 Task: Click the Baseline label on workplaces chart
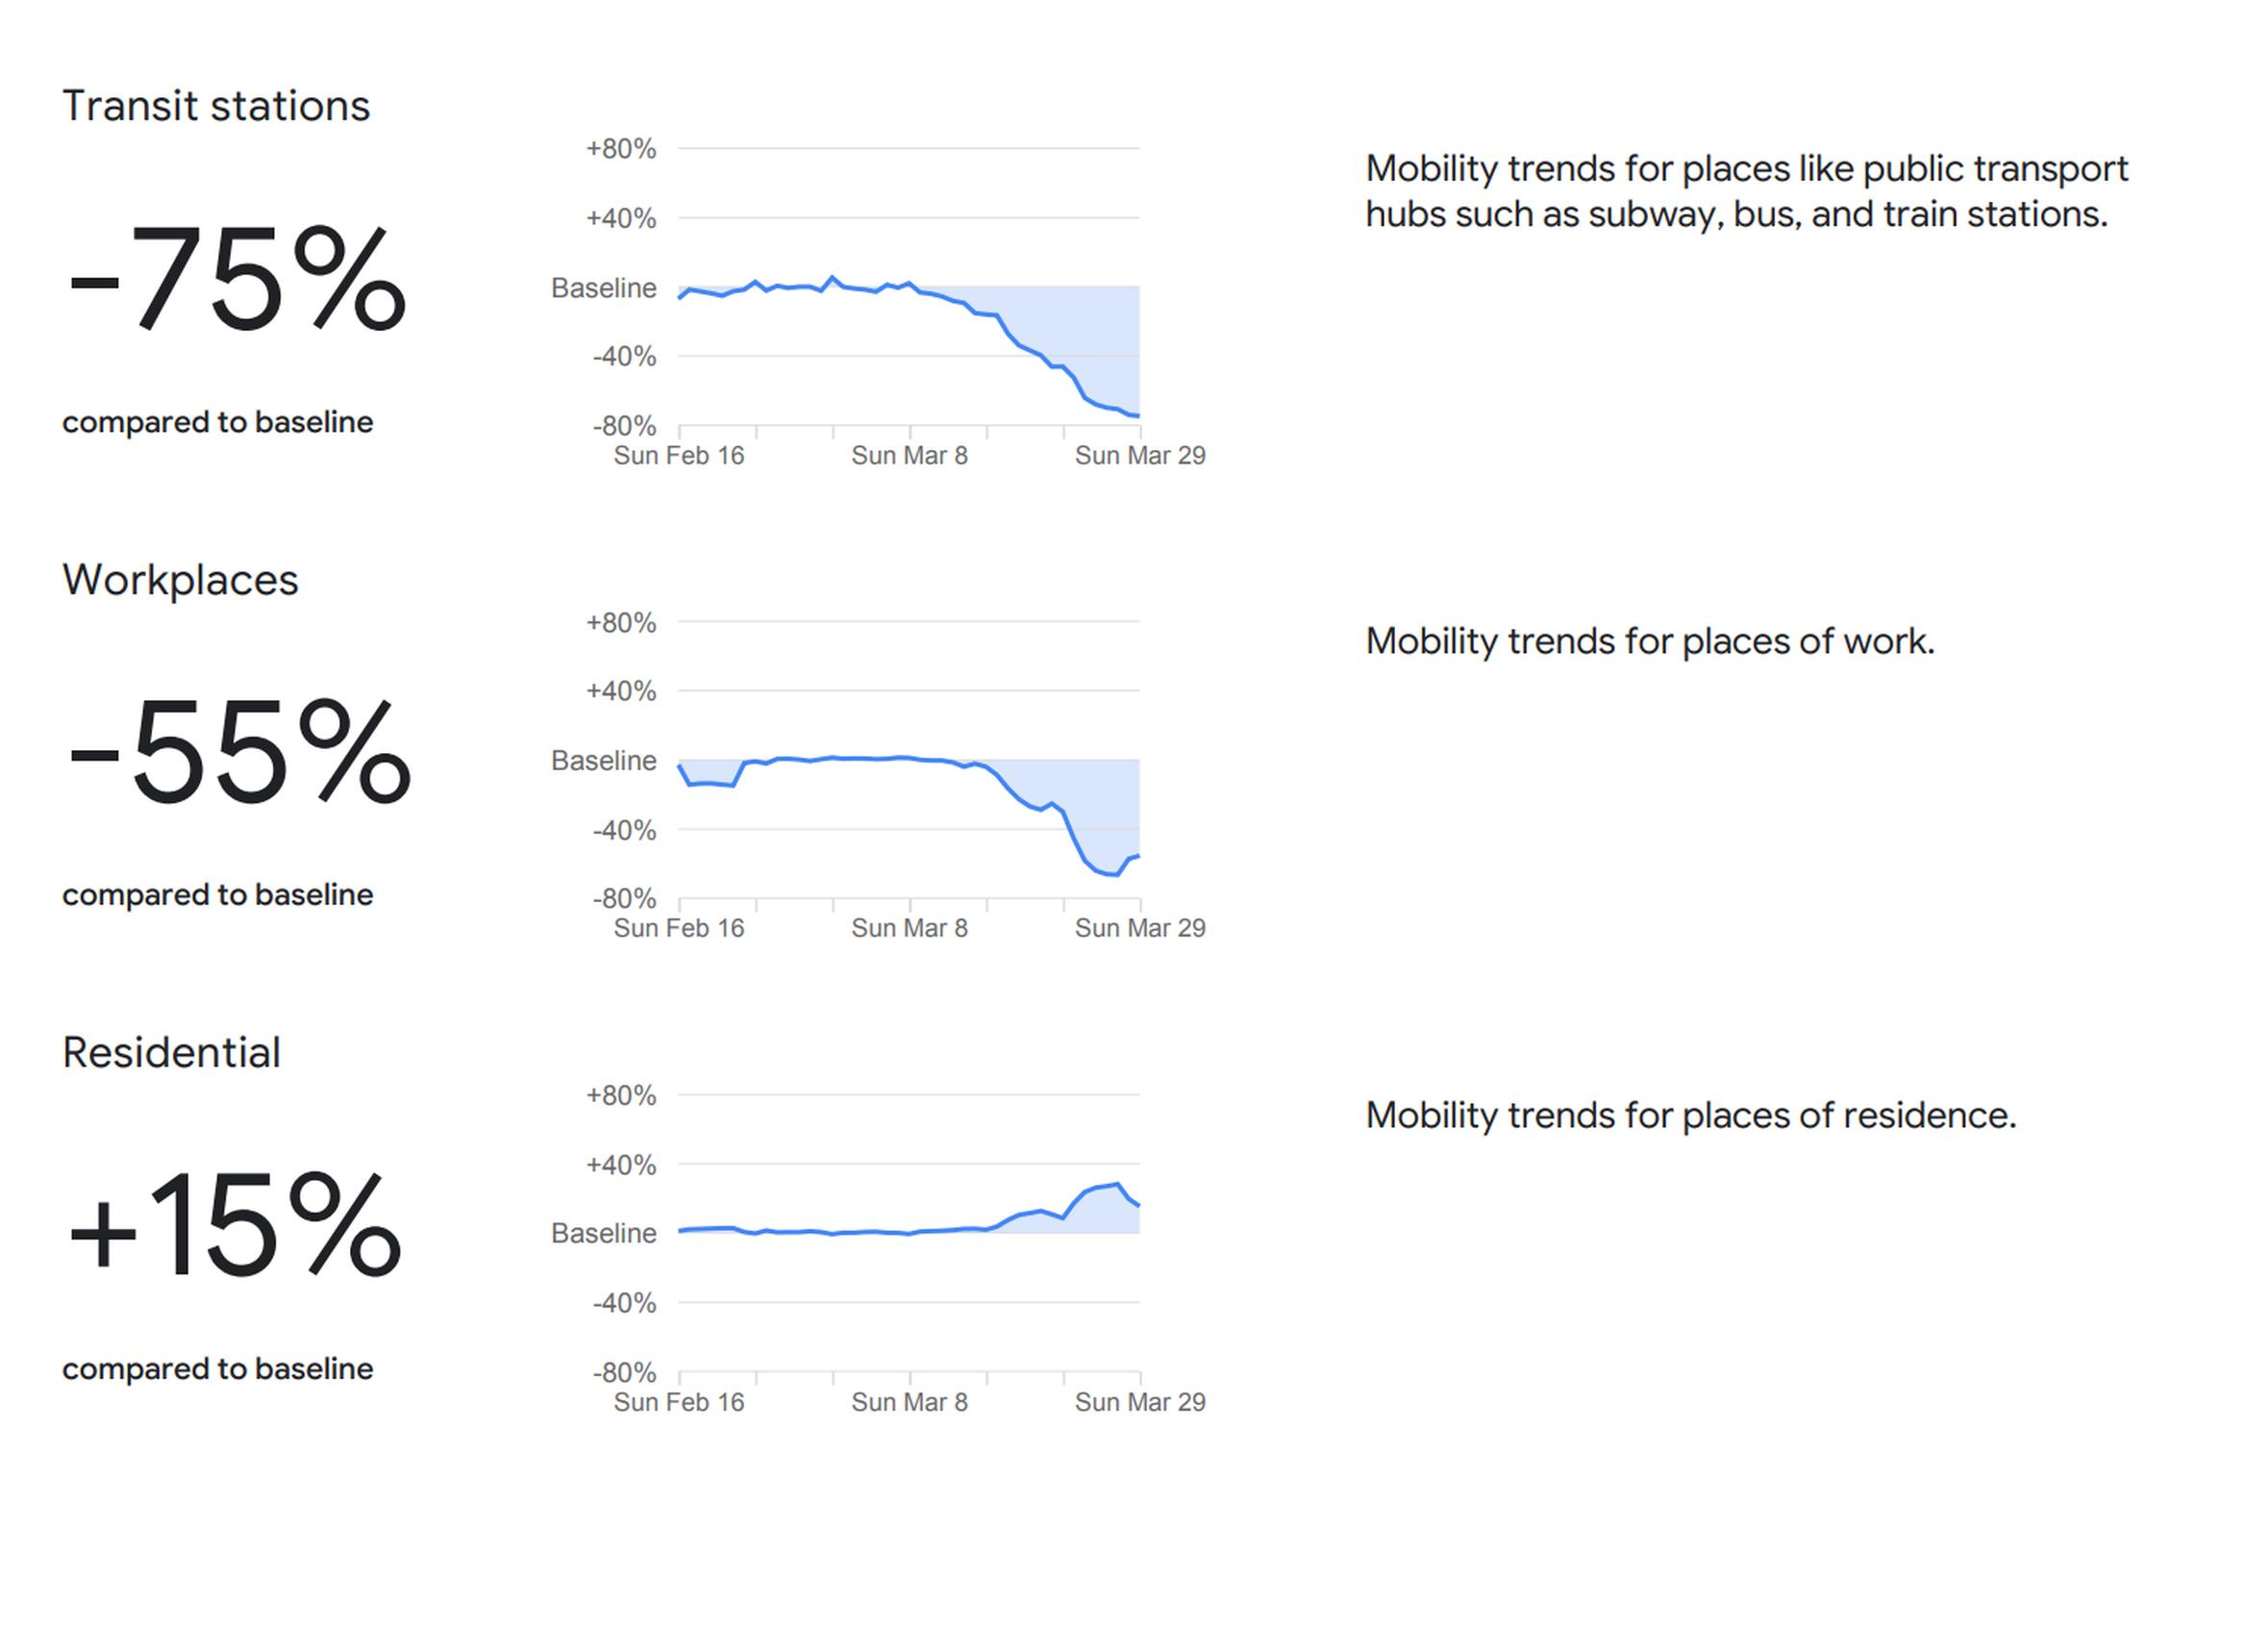tap(604, 761)
